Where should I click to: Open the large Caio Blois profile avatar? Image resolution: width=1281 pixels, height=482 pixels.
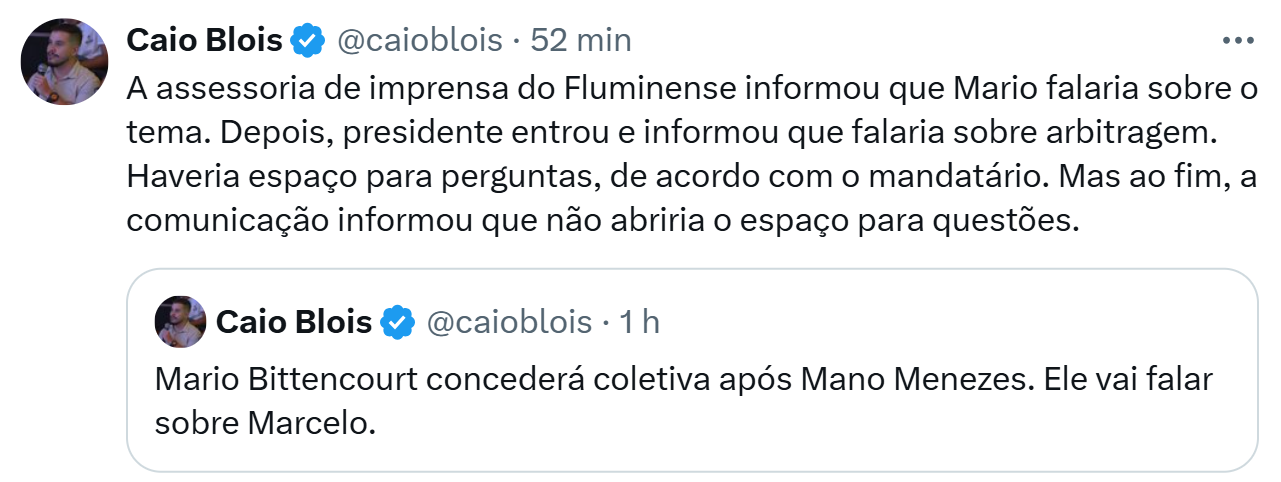tap(64, 62)
